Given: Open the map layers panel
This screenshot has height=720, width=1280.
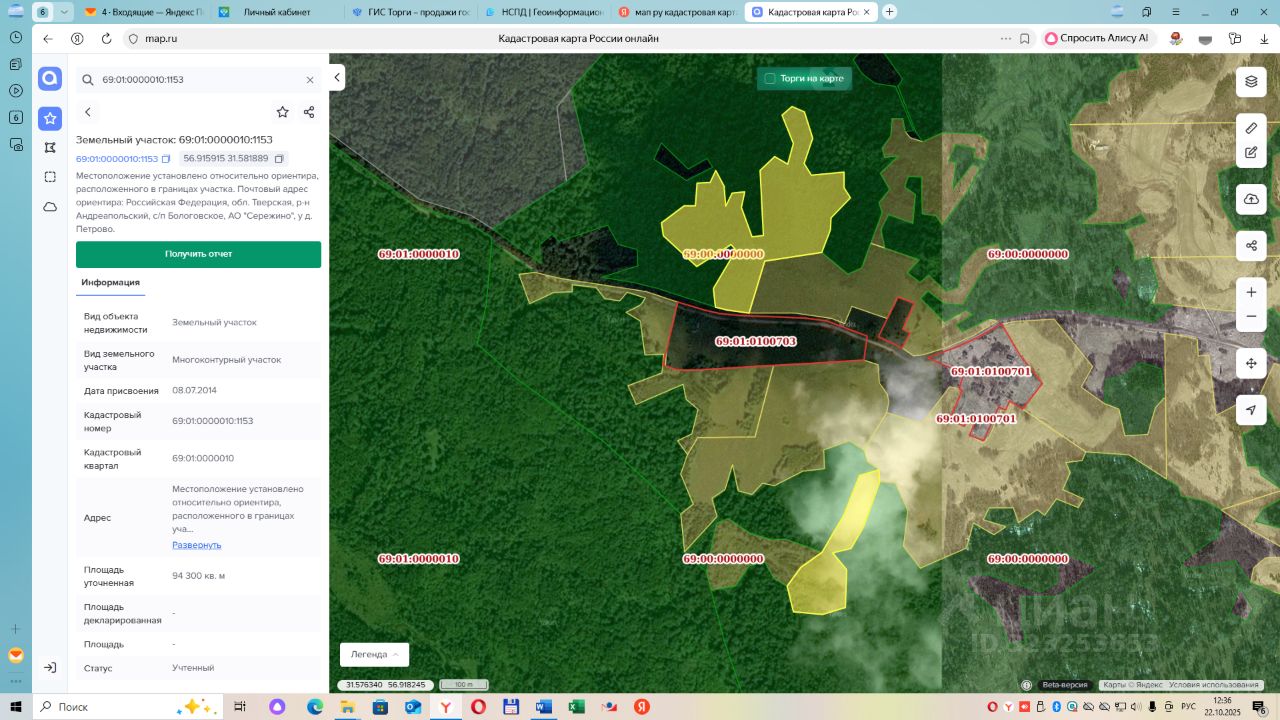Looking at the screenshot, I should (x=1251, y=82).
